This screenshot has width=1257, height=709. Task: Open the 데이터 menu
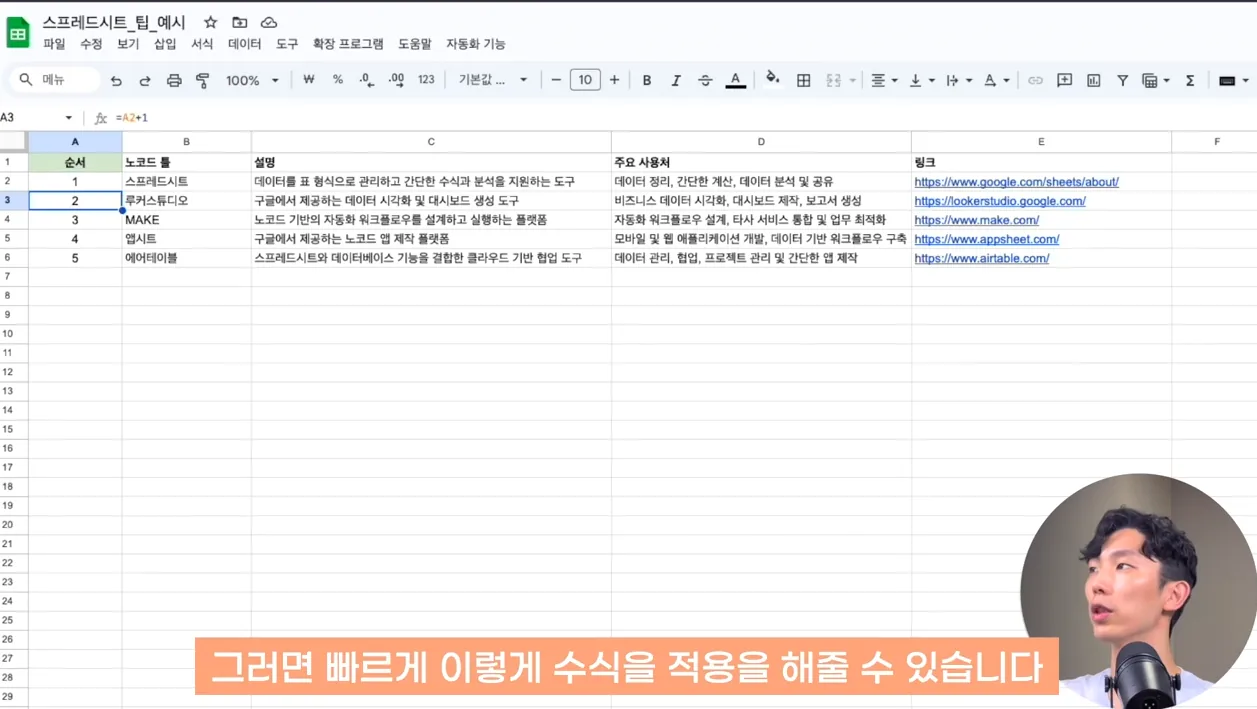pos(244,44)
